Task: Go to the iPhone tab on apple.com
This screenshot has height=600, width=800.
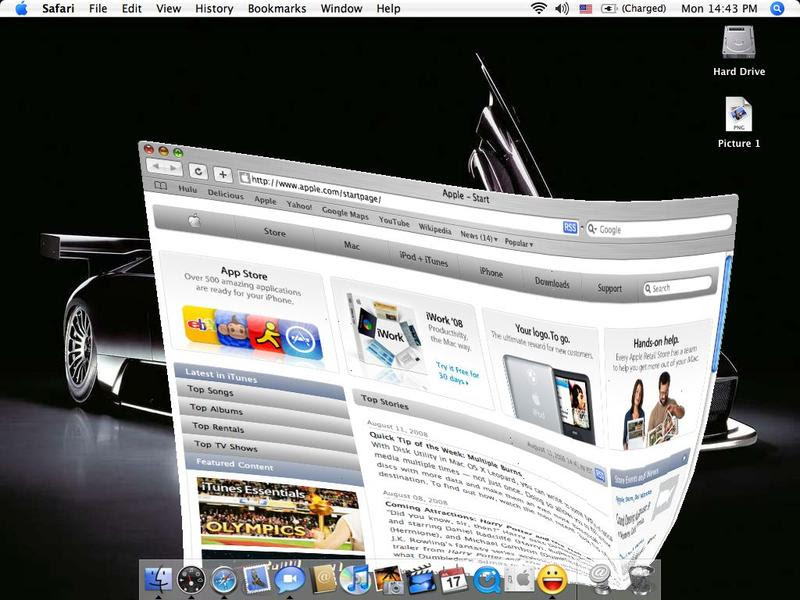Action: coord(491,272)
